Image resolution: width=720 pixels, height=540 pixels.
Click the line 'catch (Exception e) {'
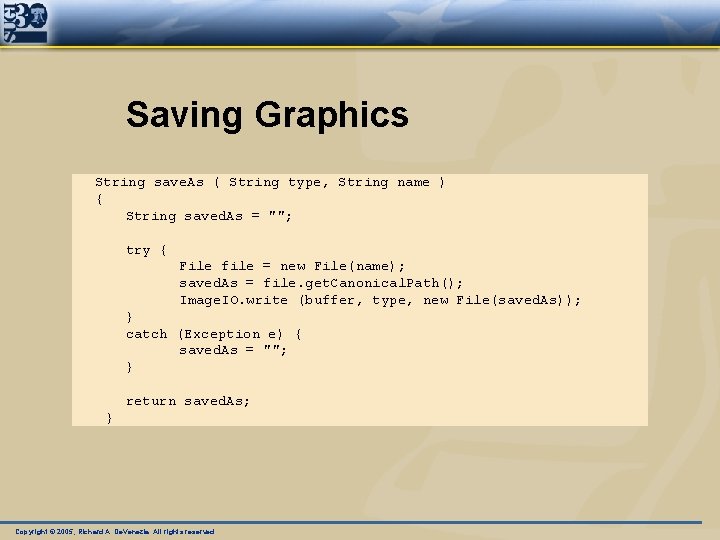click(214, 334)
